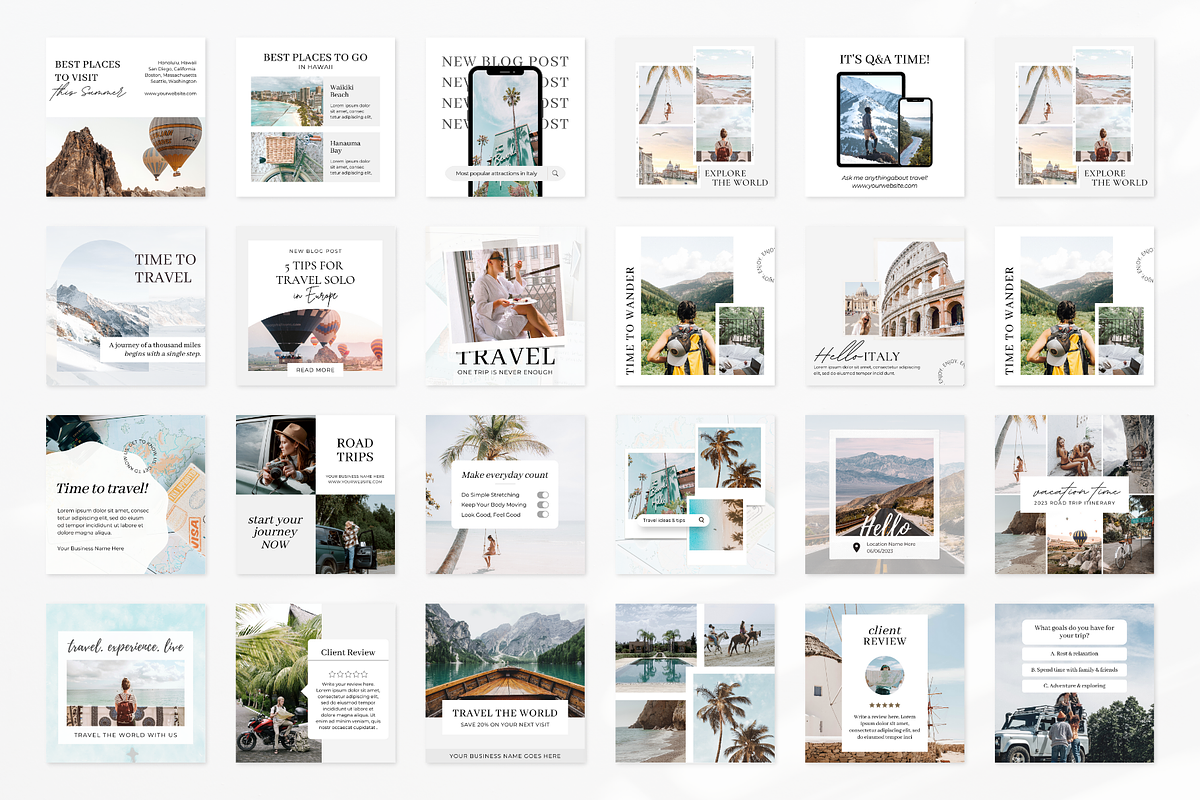Open the 'Best Places to Go in Hawaii' template
The image size is (1200, 800).
pyautogui.click(x=315, y=117)
